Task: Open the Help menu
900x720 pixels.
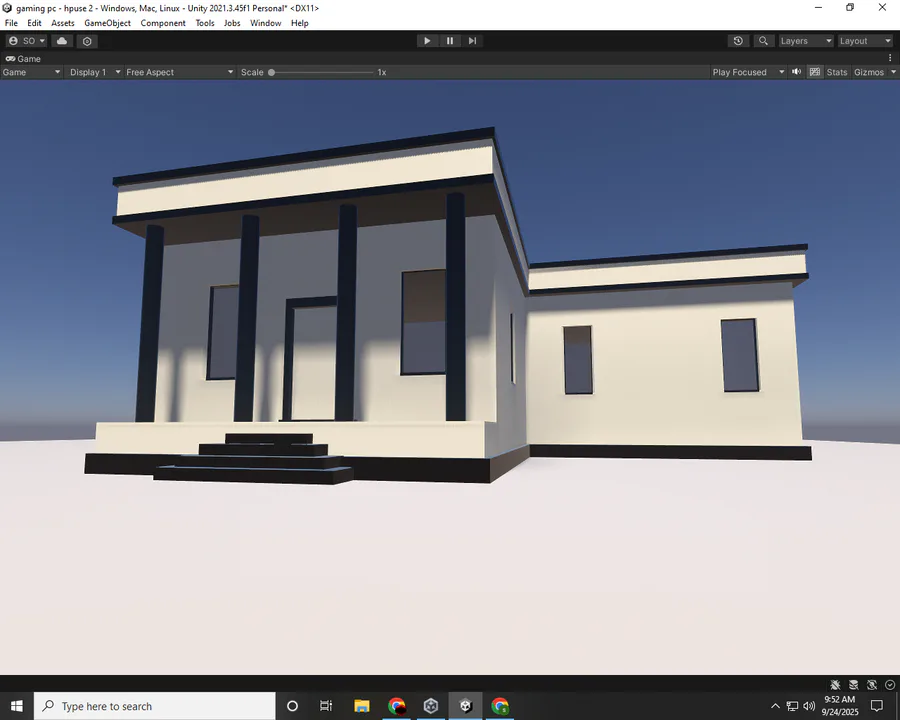Action: (300, 23)
